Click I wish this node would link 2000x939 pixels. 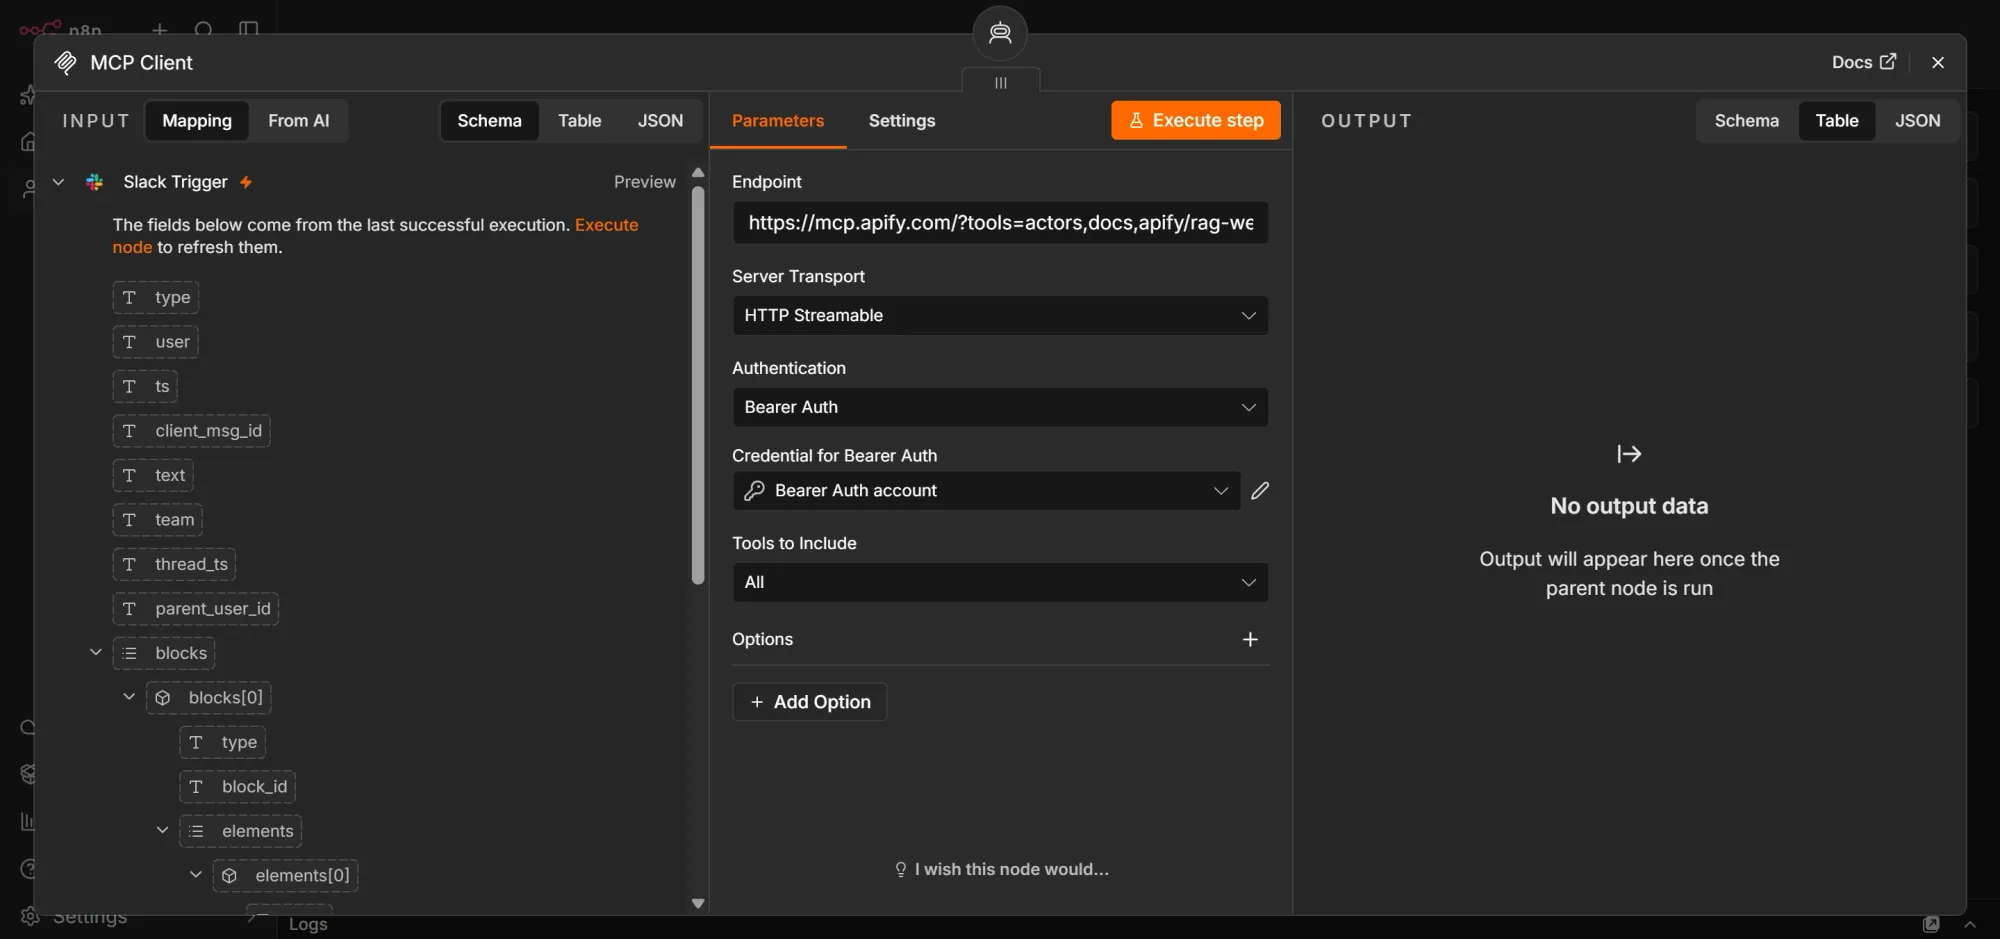coord(1001,870)
